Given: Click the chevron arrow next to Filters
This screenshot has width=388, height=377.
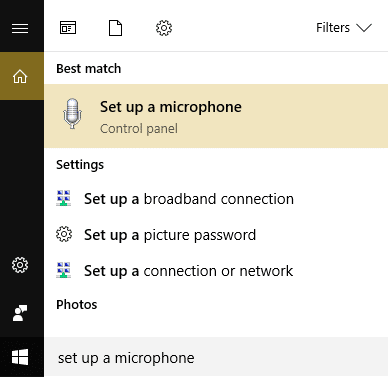Looking at the screenshot, I should pyautogui.click(x=364, y=28).
